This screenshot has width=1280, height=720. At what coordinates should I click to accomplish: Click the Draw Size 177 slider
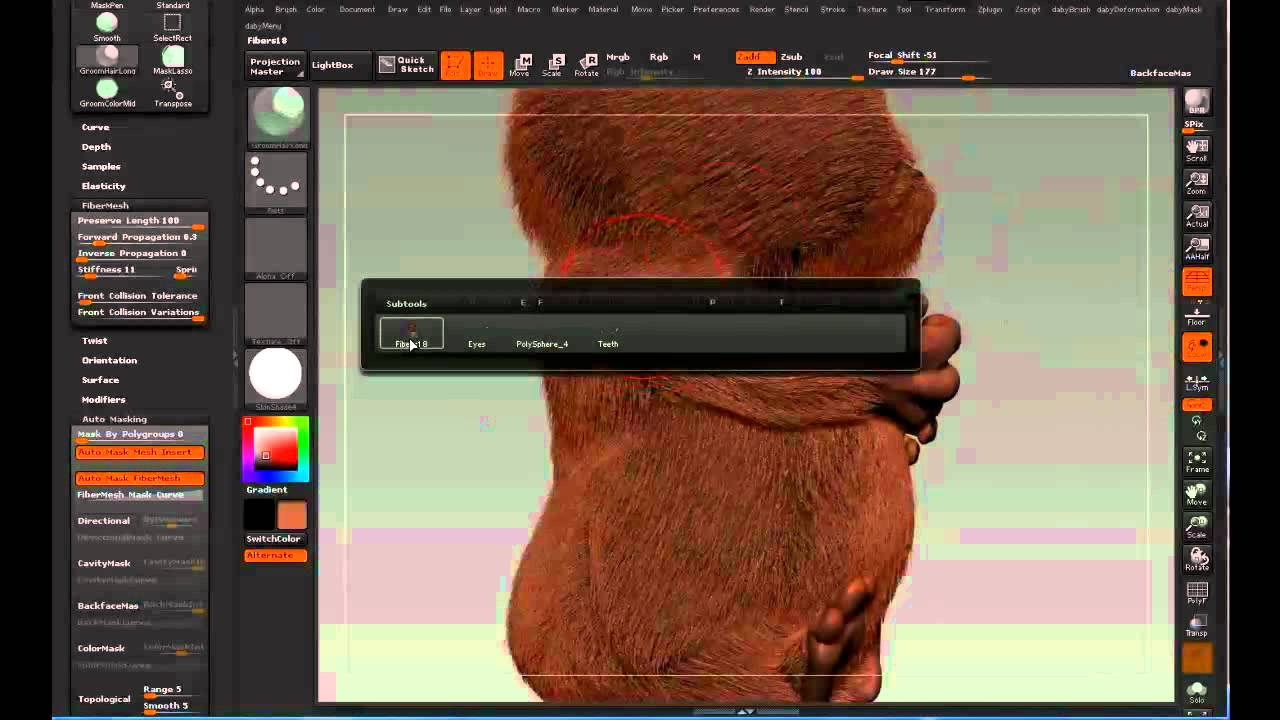(927, 72)
